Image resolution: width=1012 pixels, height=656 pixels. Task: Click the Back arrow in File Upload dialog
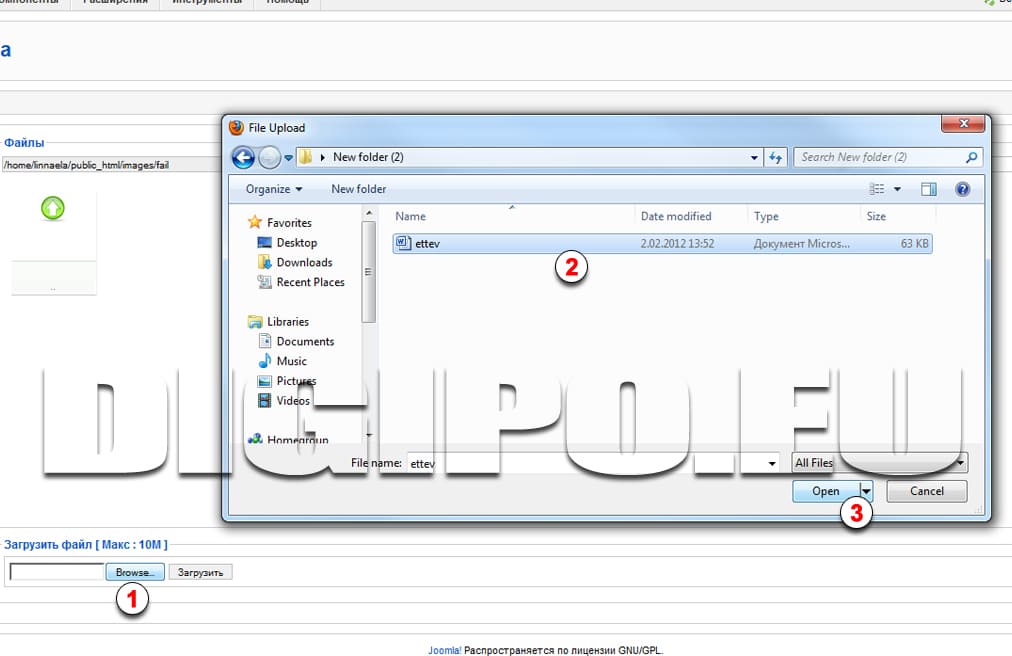pyautogui.click(x=243, y=157)
